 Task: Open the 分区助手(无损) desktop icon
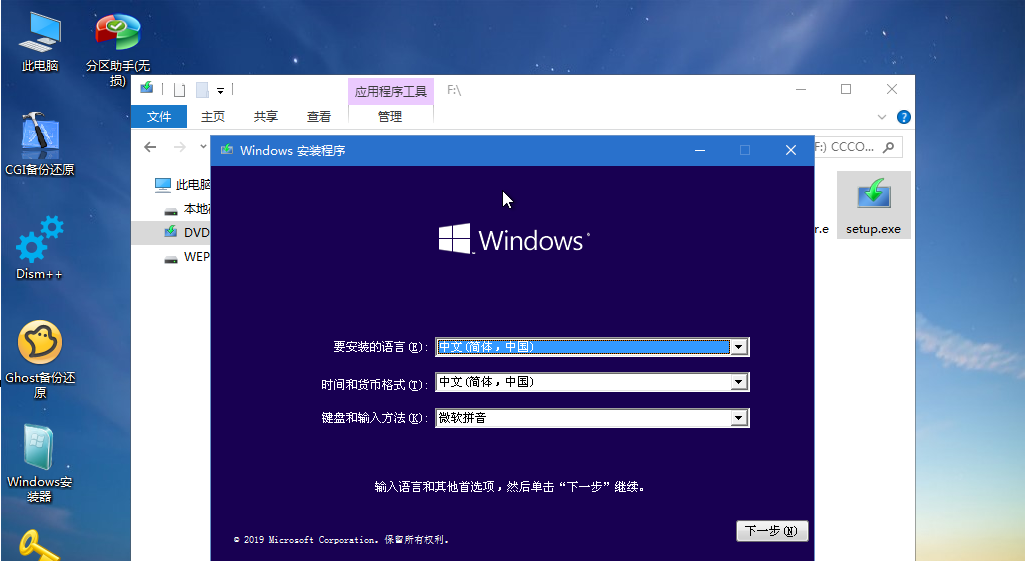point(118,49)
